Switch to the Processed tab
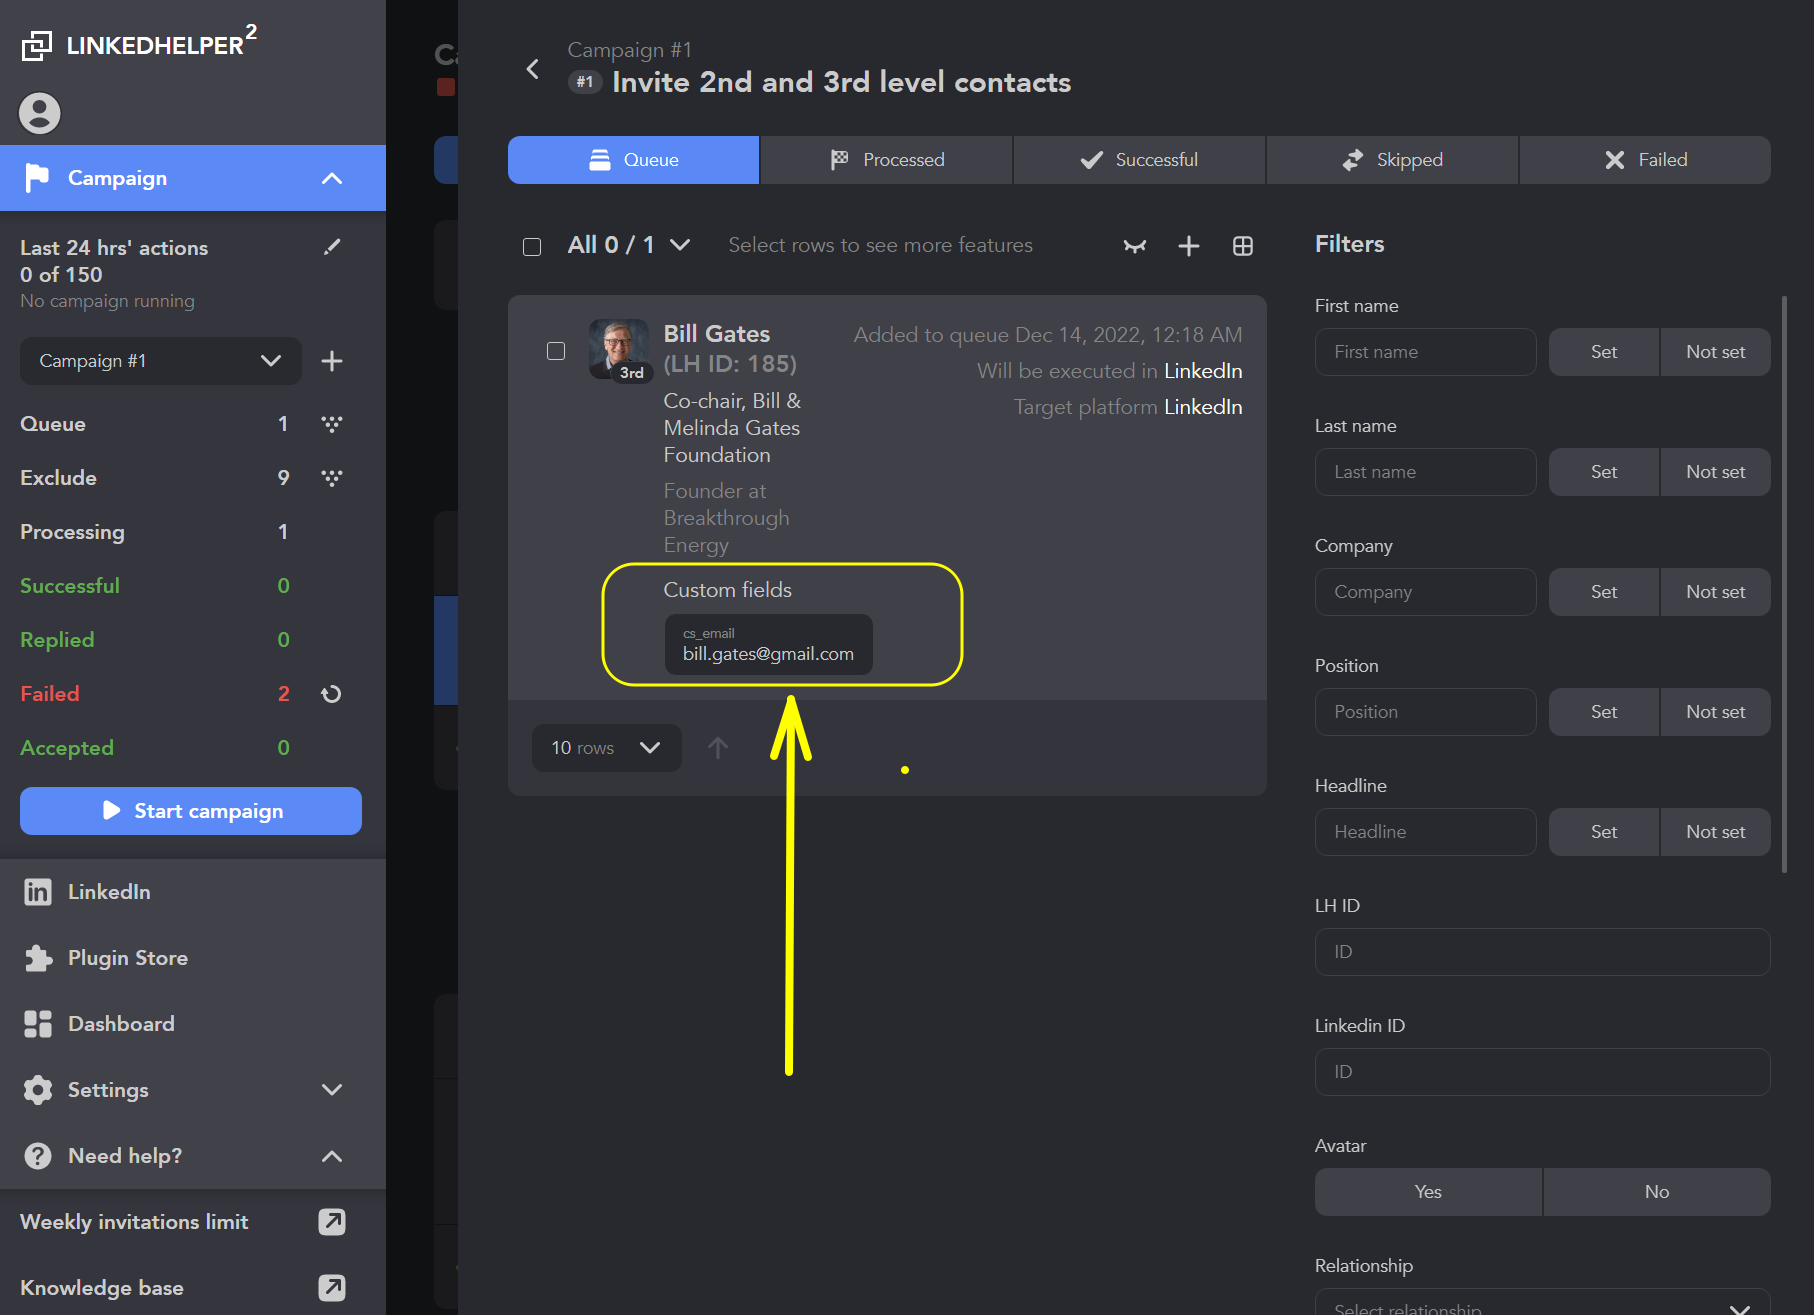The image size is (1814, 1315). click(x=887, y=160)
